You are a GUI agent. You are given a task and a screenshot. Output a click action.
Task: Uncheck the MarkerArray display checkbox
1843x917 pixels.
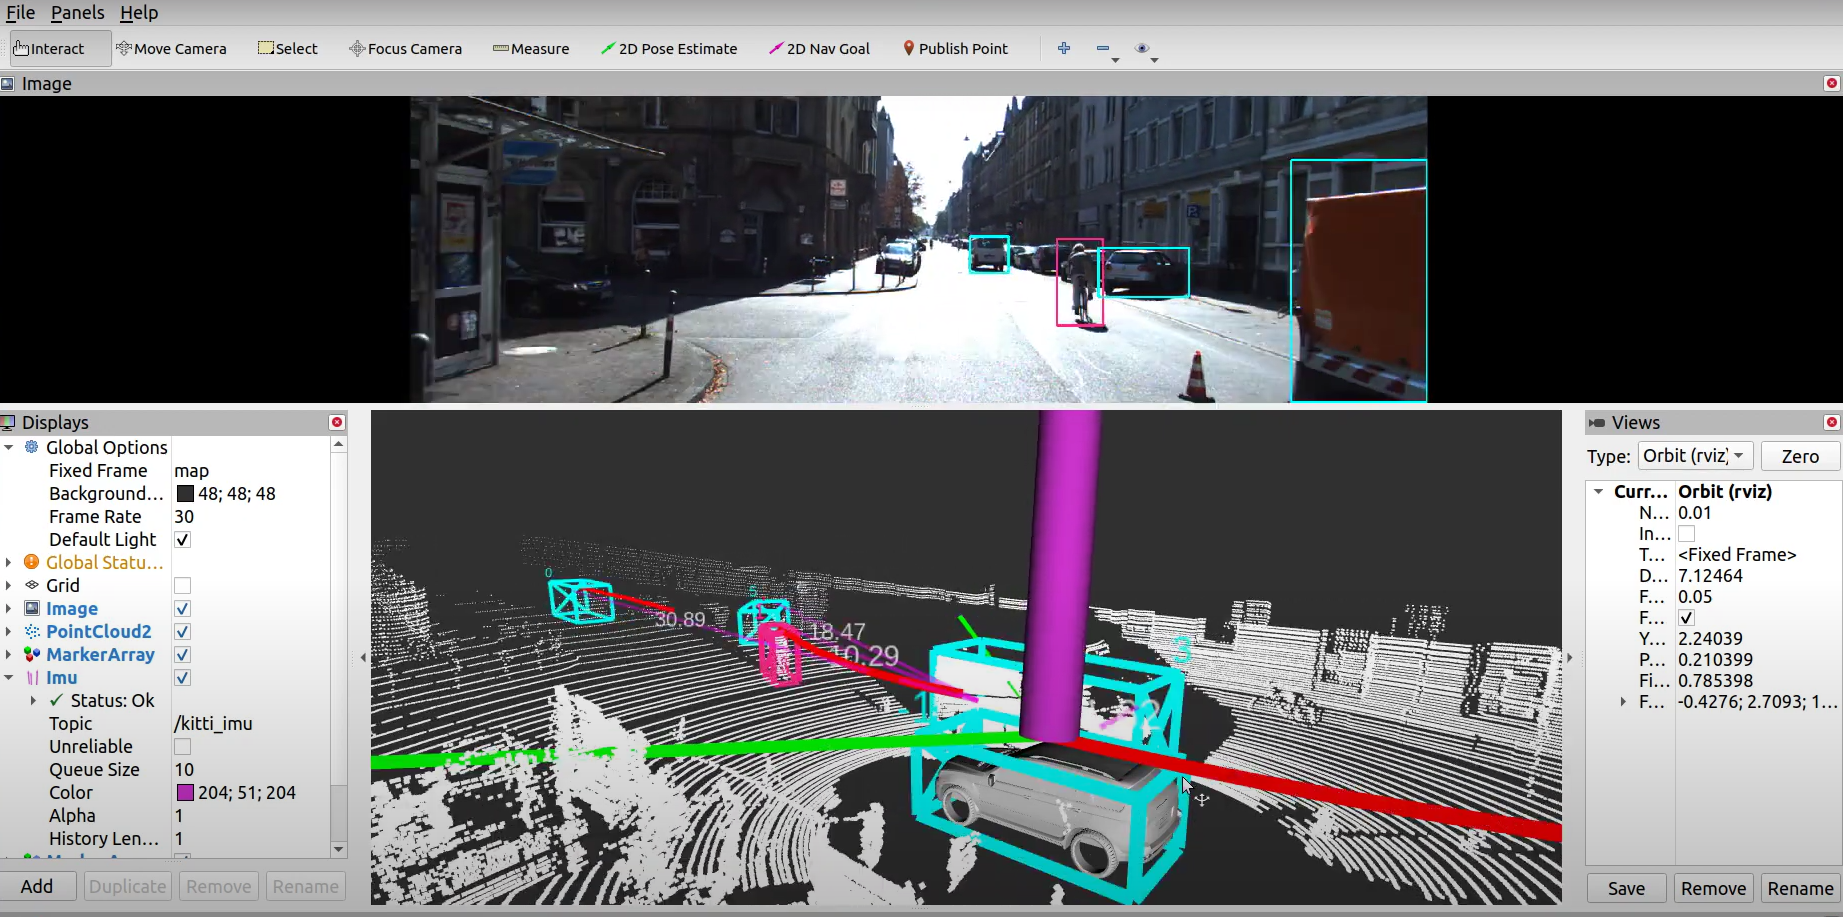182,655
